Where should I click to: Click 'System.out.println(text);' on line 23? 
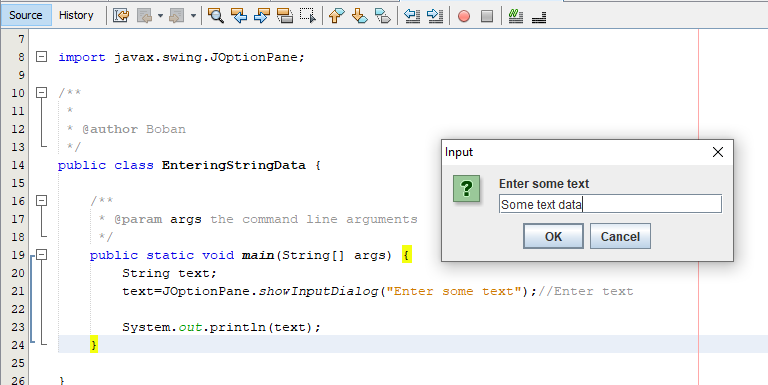(x=221, y=327)
